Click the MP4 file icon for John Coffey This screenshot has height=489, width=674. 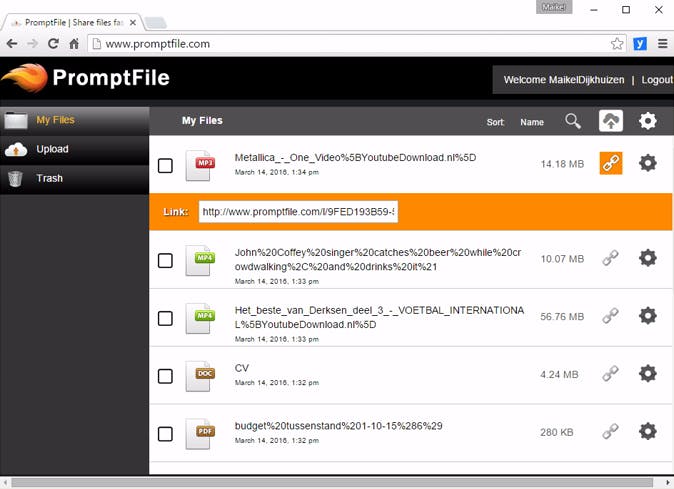[x=200, y=260]
